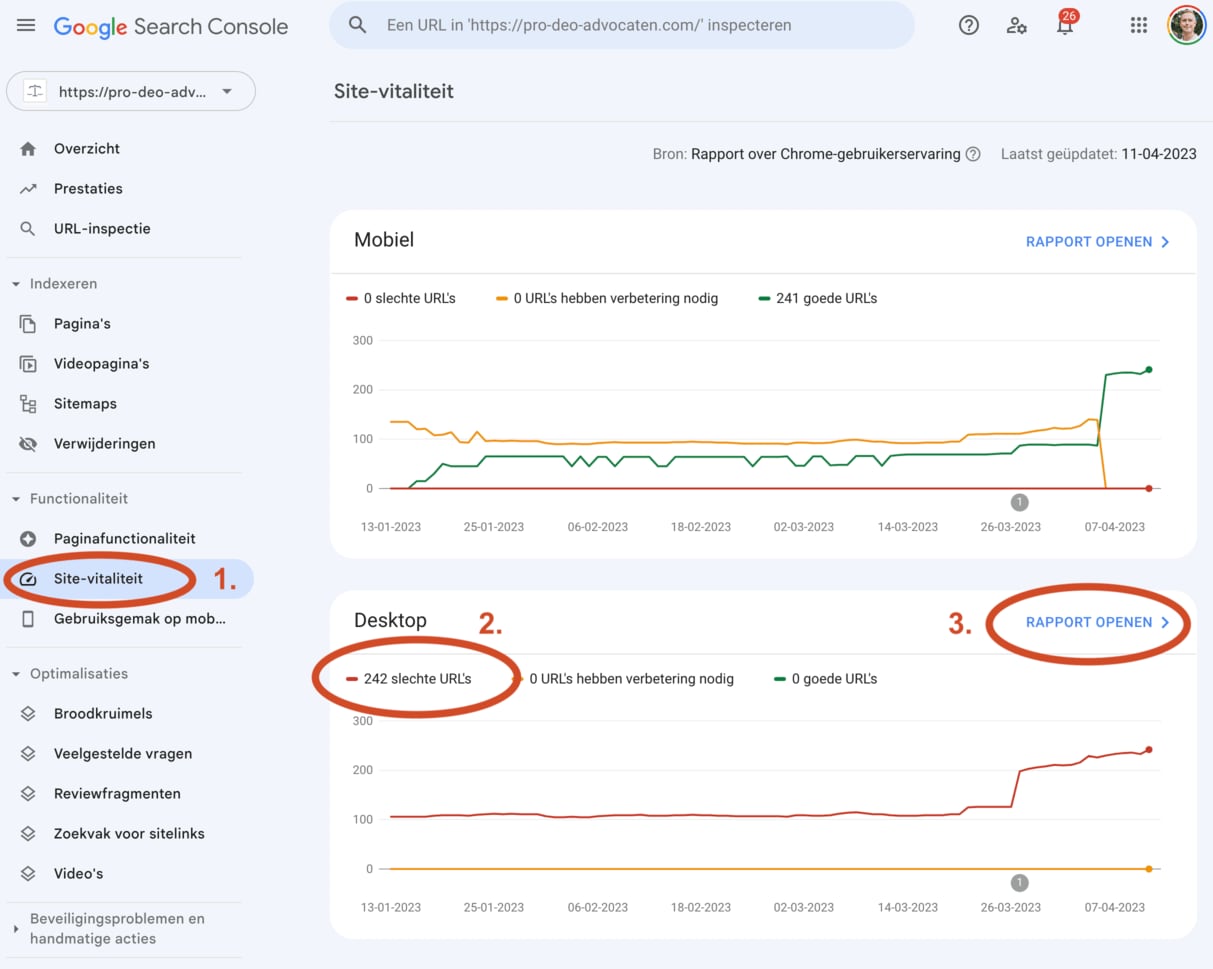Click the Overzicht home icon
Screen dimensions: 1213x969
click(28, 149)
